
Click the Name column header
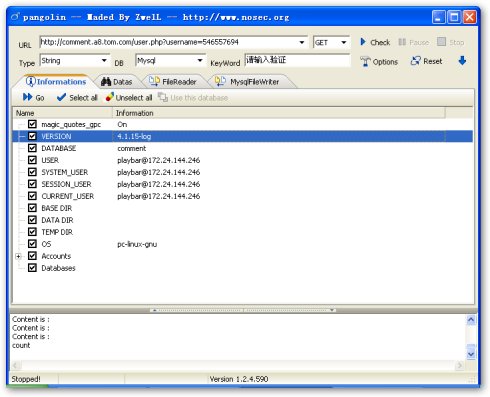(63, 113)
